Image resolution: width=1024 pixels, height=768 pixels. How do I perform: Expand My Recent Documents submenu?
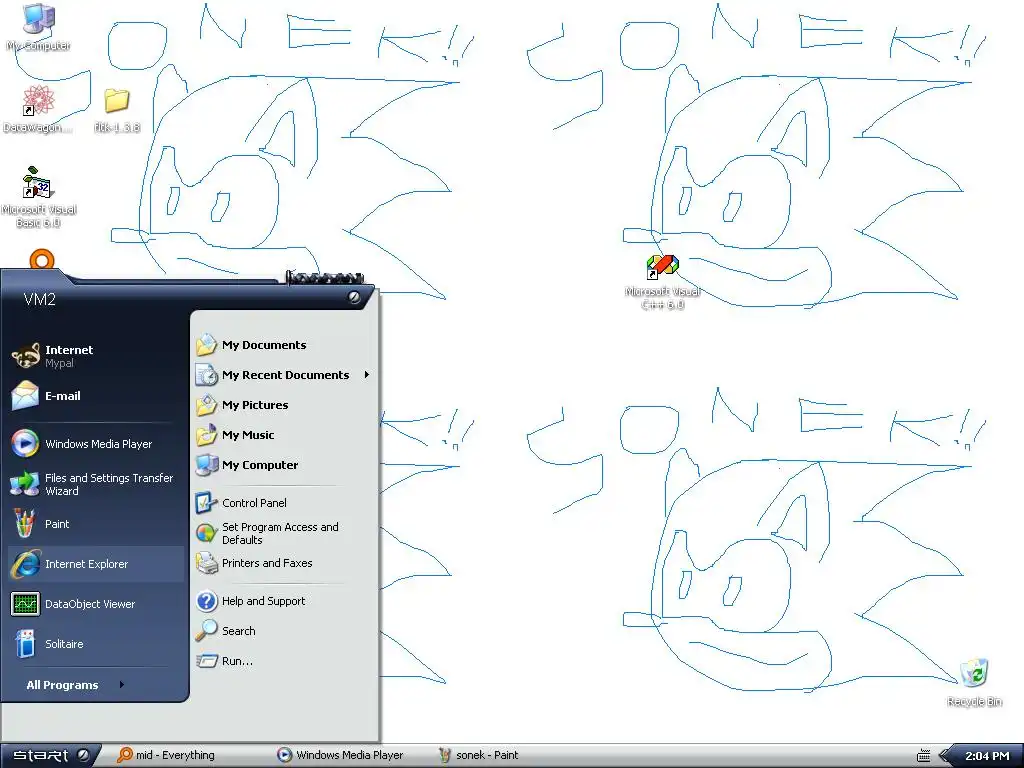[x=284, y=375]
